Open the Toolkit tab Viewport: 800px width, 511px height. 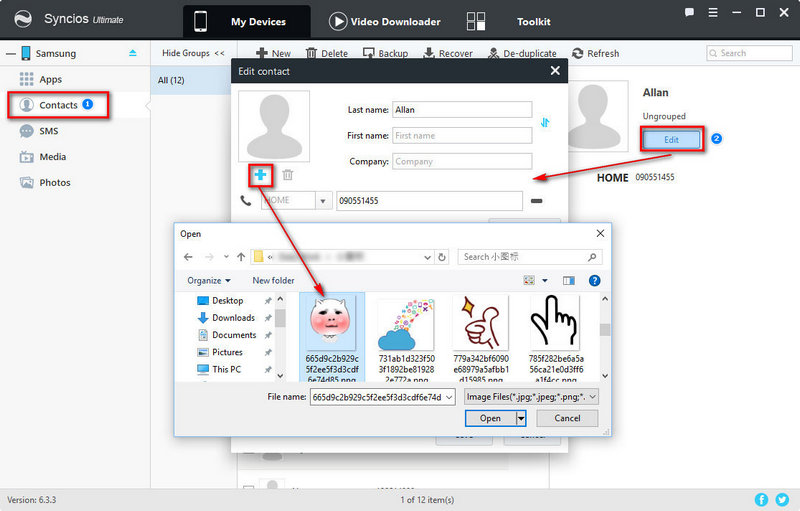pyautogui.click(x=509, y=21)
